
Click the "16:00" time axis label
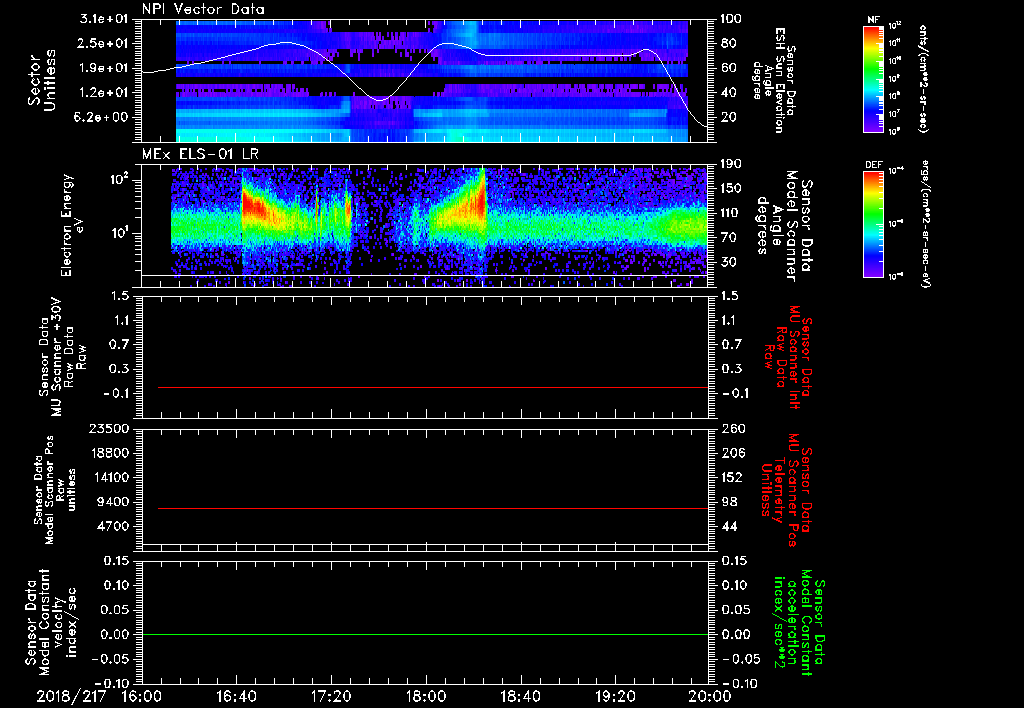(x=142, y=696)
